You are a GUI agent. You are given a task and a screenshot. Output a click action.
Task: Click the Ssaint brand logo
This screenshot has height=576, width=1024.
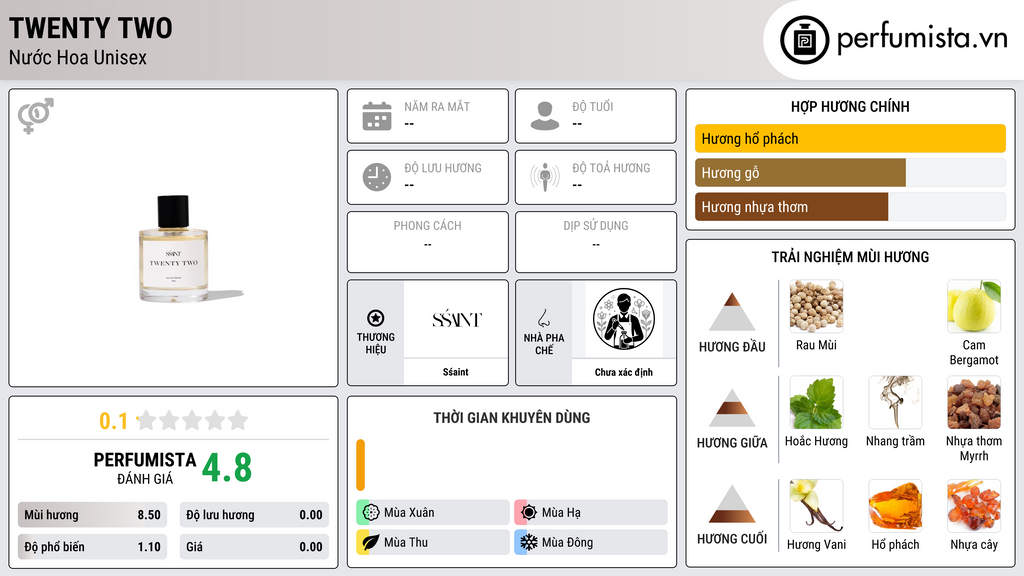(x=456, y=319)
